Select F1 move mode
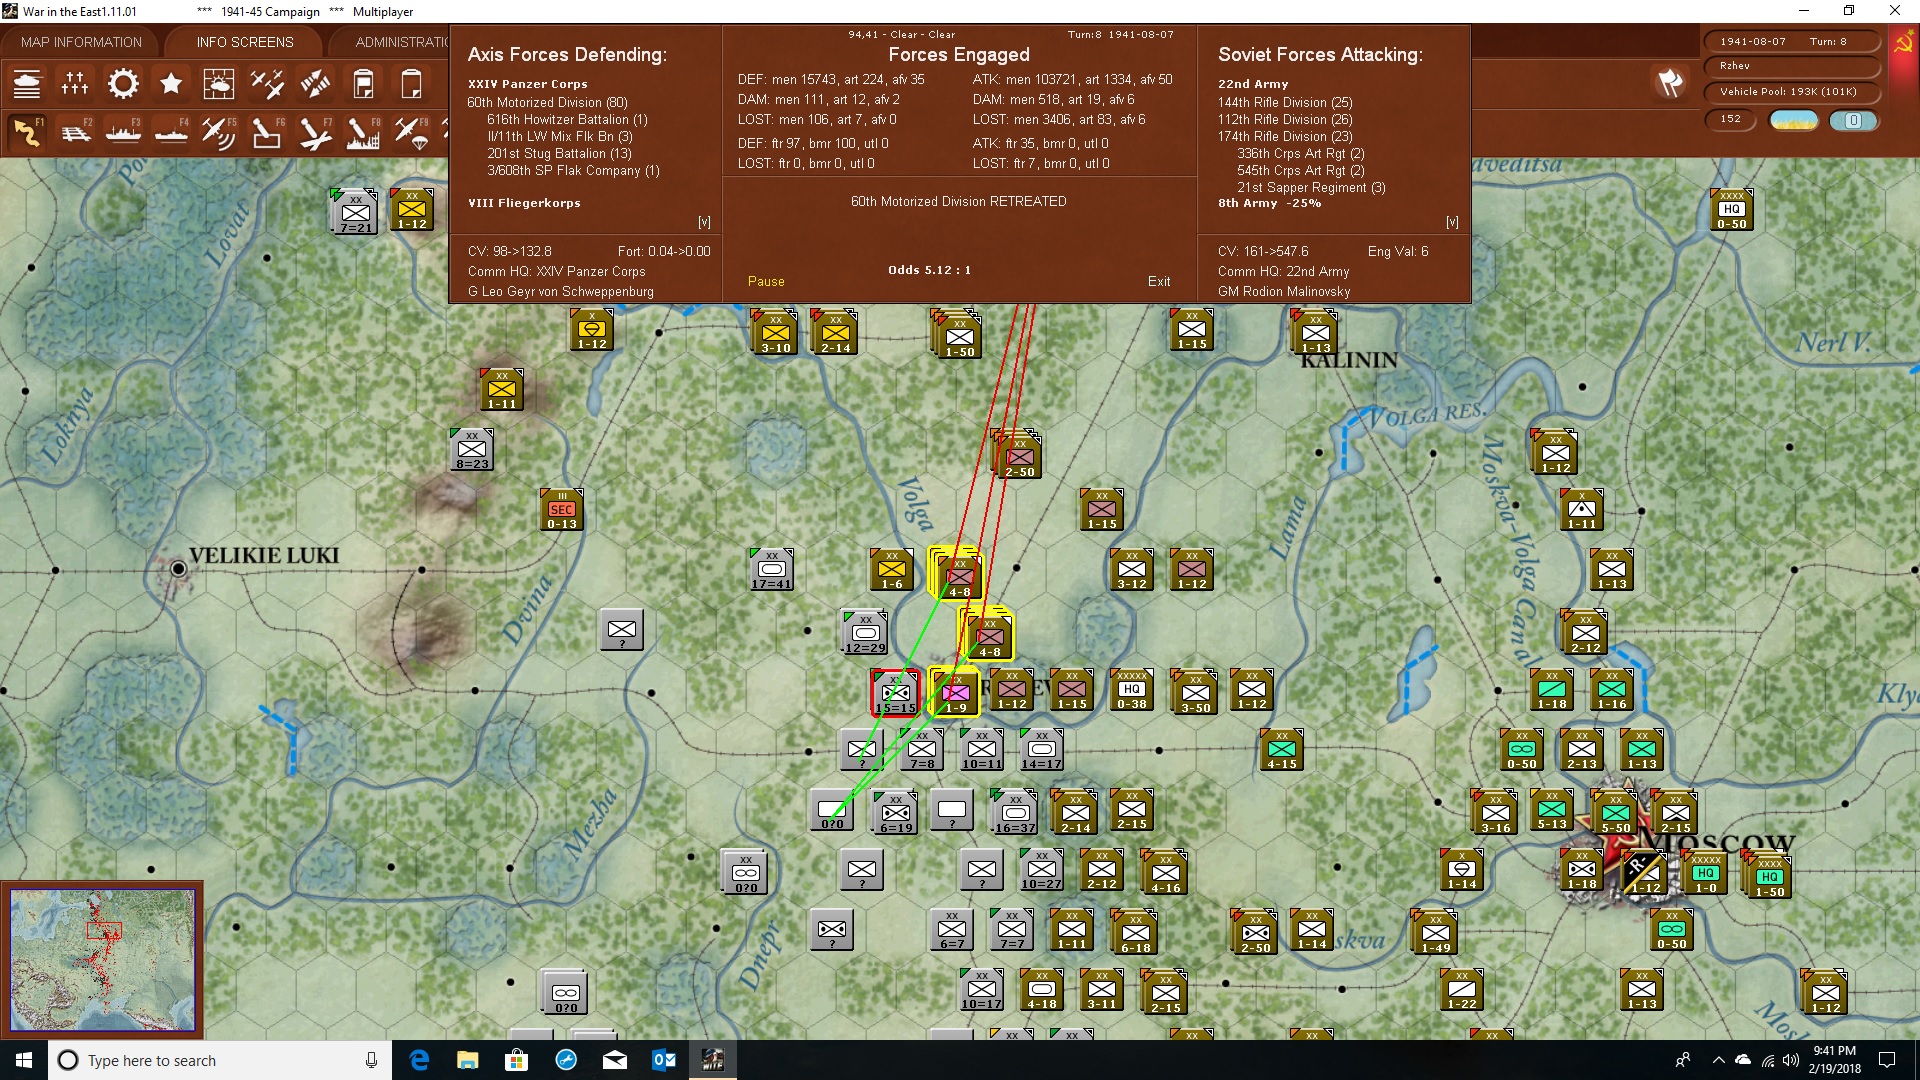Image resolution: width=1920 pixels, height=1080 pixels. tap(27, 132)
